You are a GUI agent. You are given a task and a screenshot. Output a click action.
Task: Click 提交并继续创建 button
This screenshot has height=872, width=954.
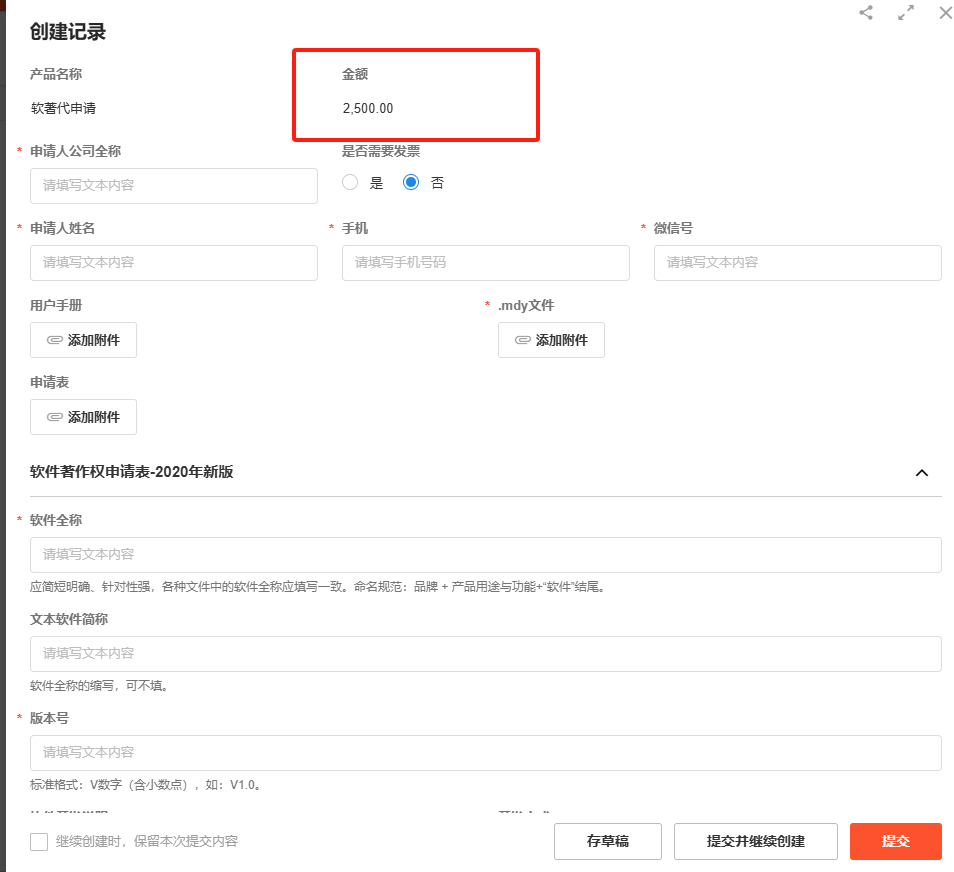(756, 842)
